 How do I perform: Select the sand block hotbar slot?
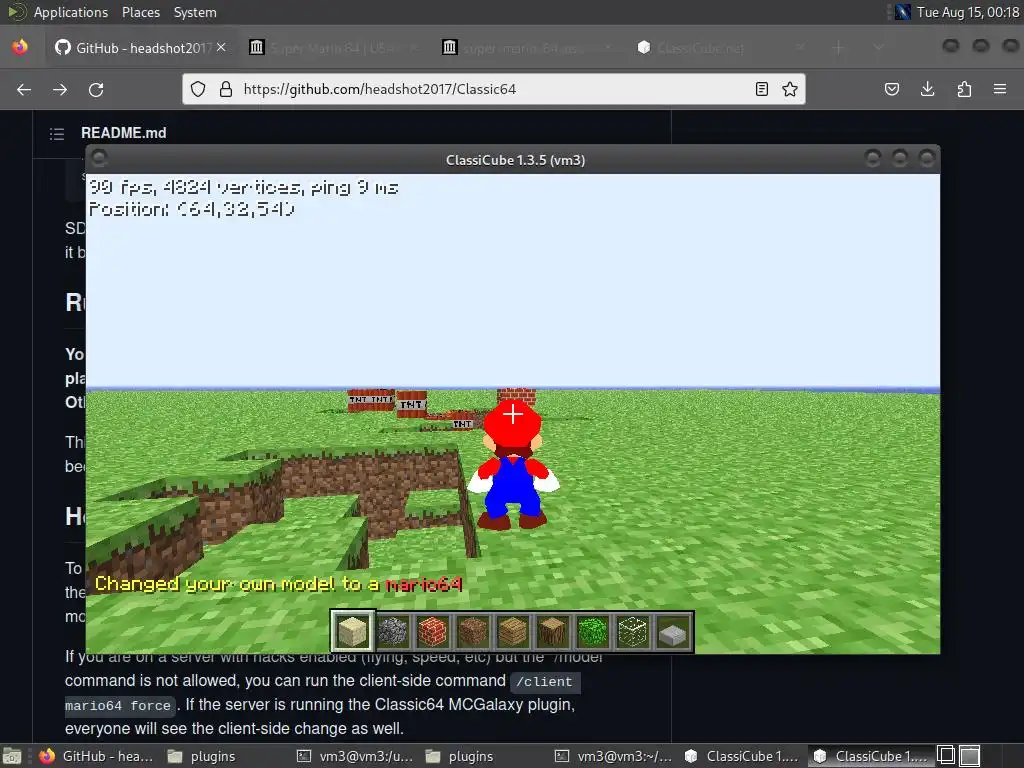tap(353, 632)
